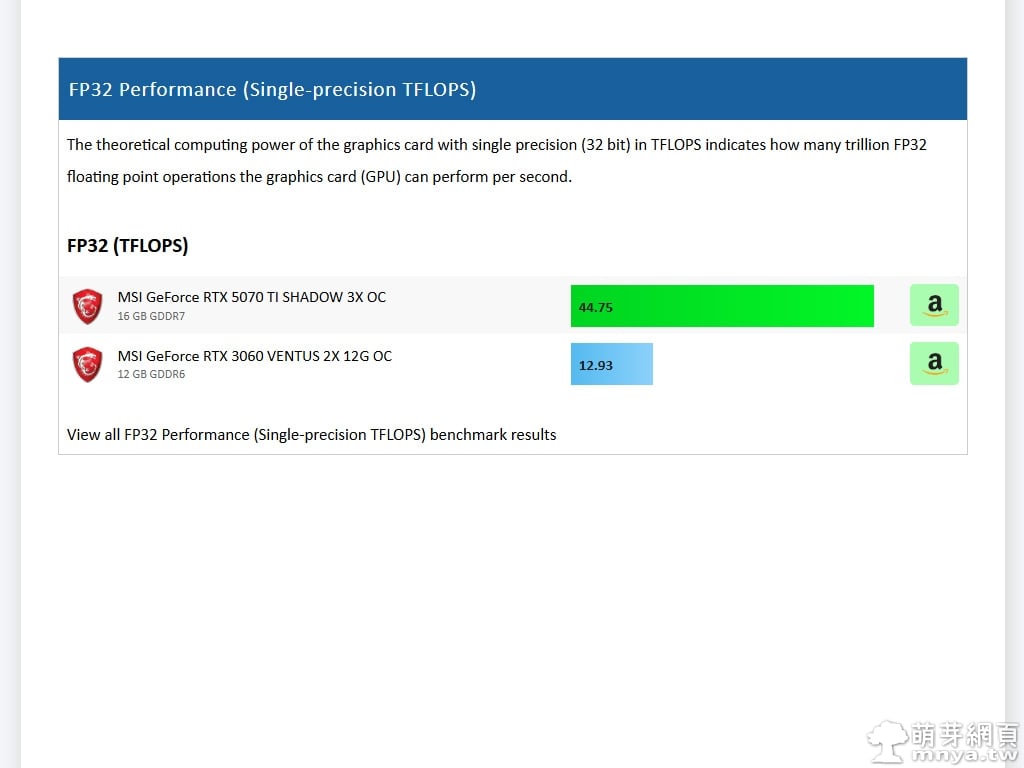
Task: Click the FP32 (TFLOPS) subheading
Action: coord(127,245)
